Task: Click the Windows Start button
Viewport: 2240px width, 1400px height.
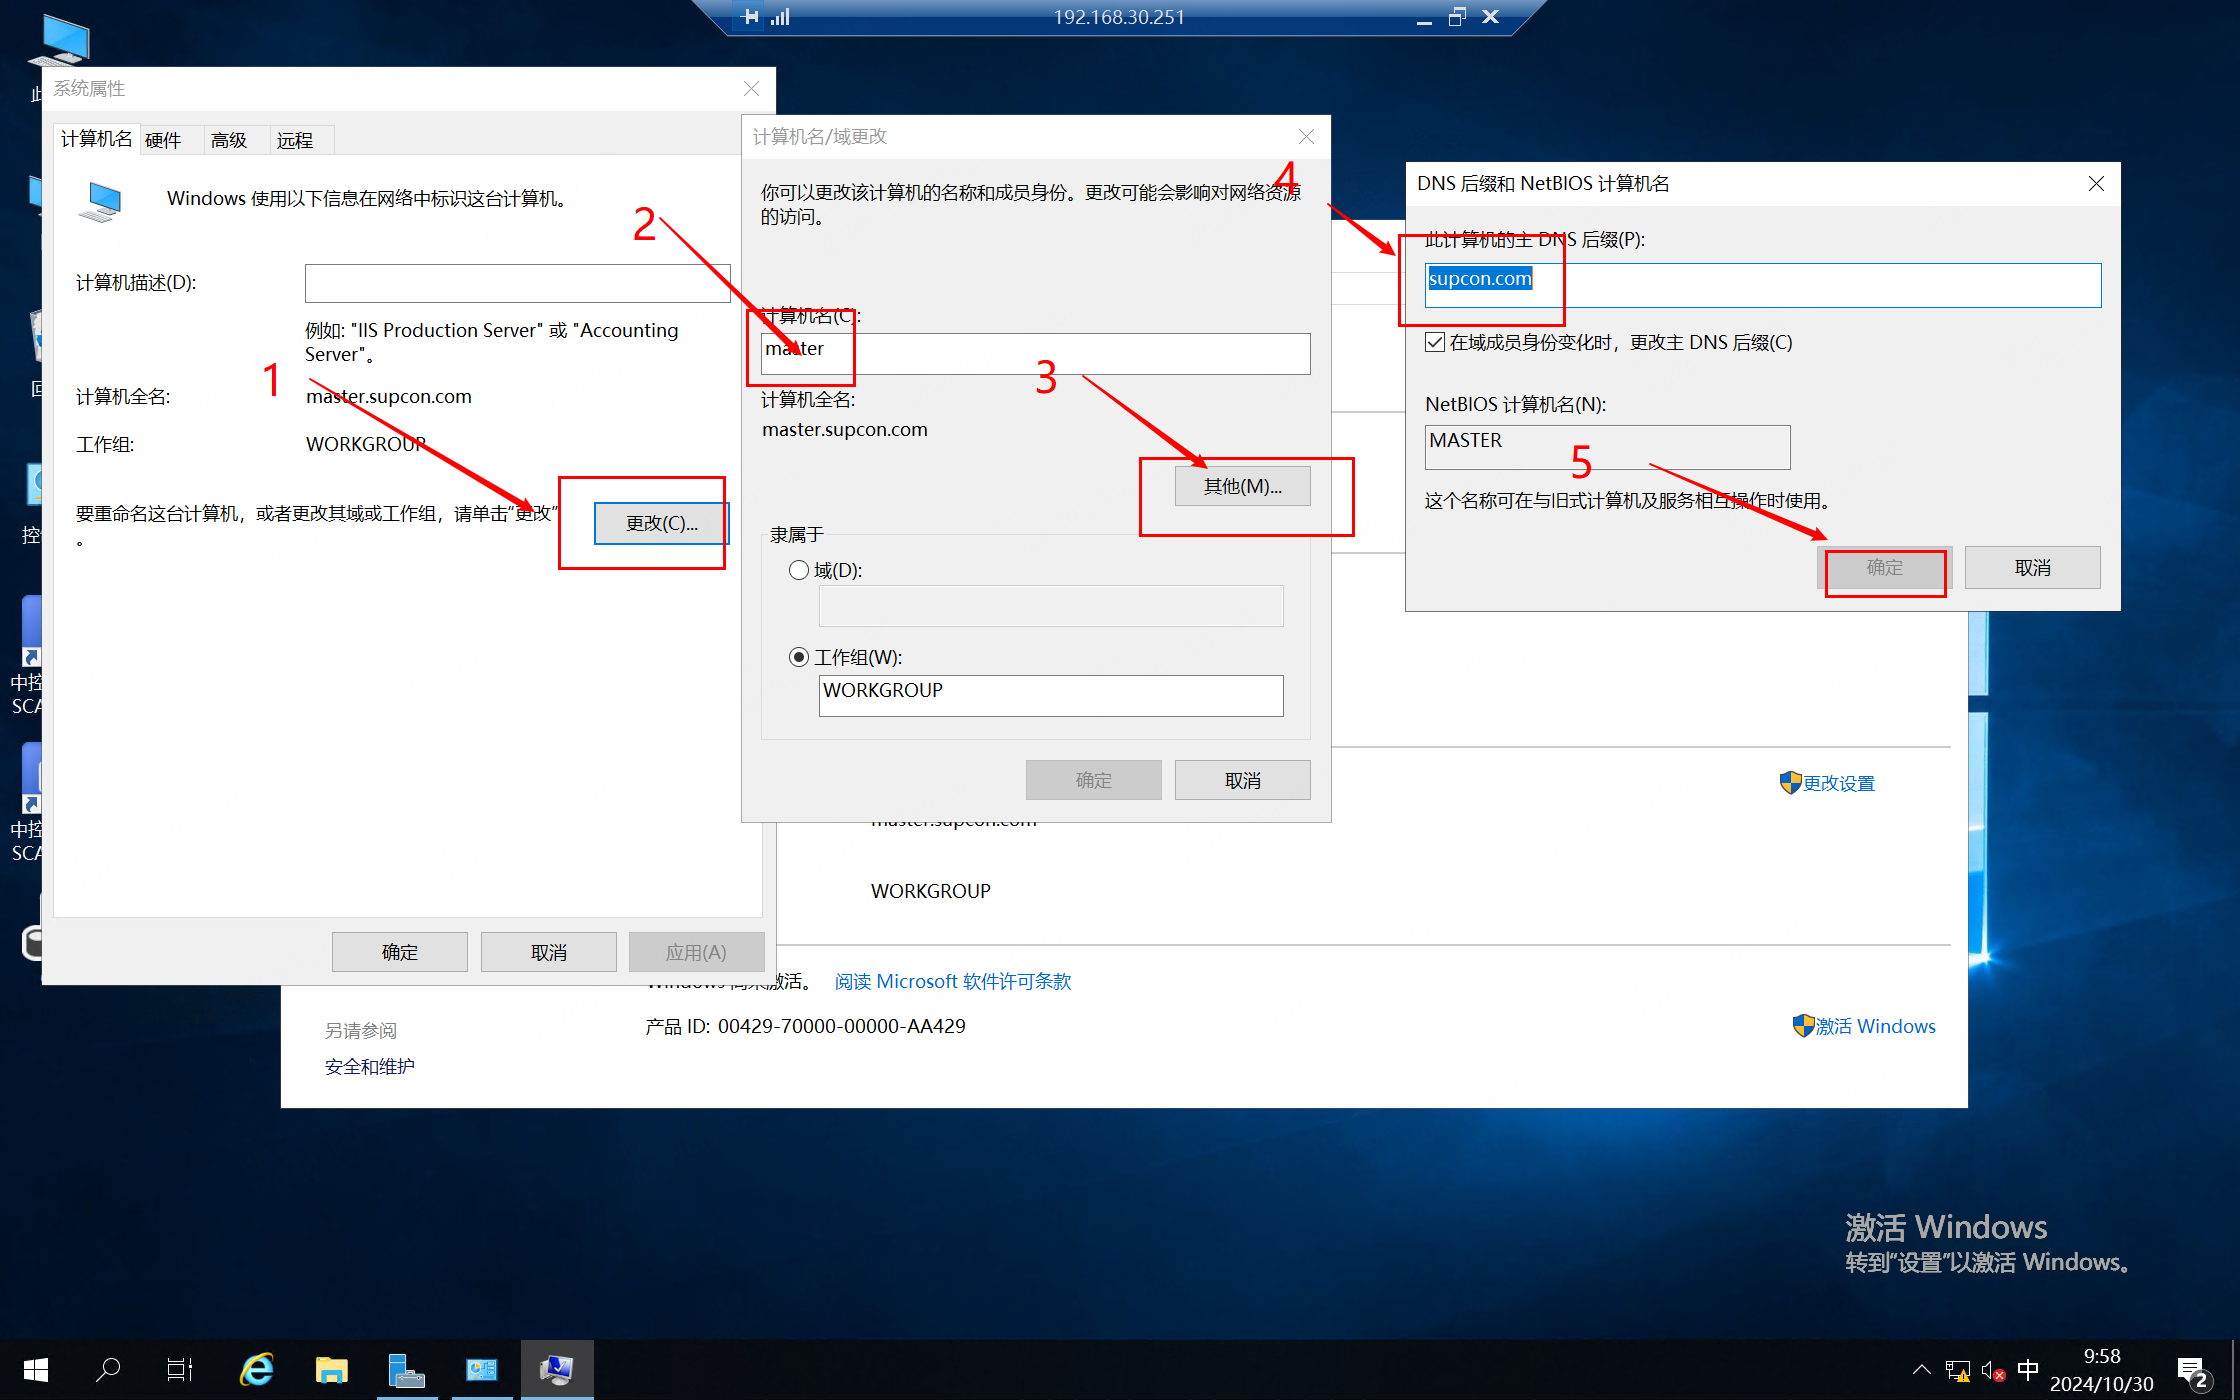Action: [x=36, y=1369]
